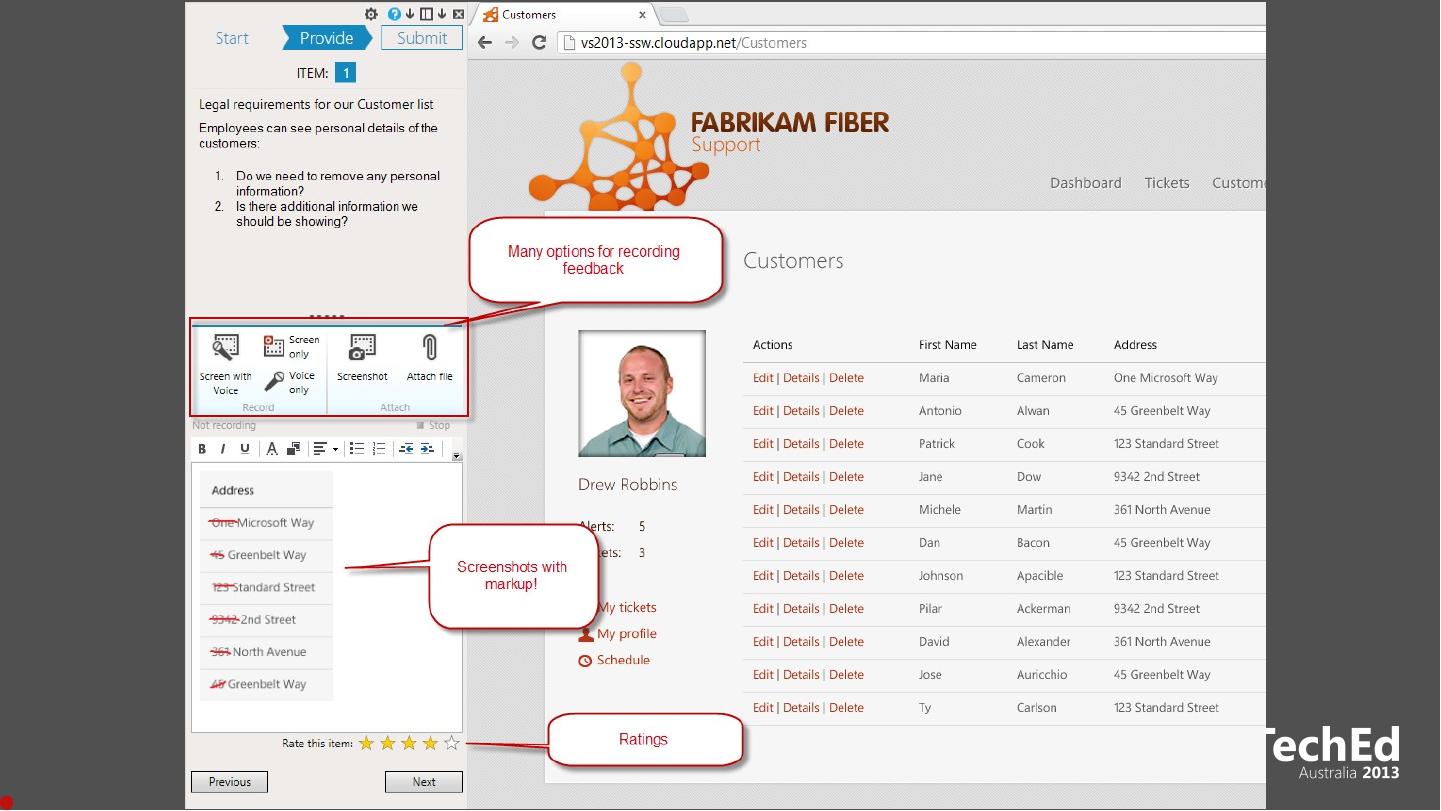
Task: Expand the arrow beside the help icon
Action: (x=409, y=14)
